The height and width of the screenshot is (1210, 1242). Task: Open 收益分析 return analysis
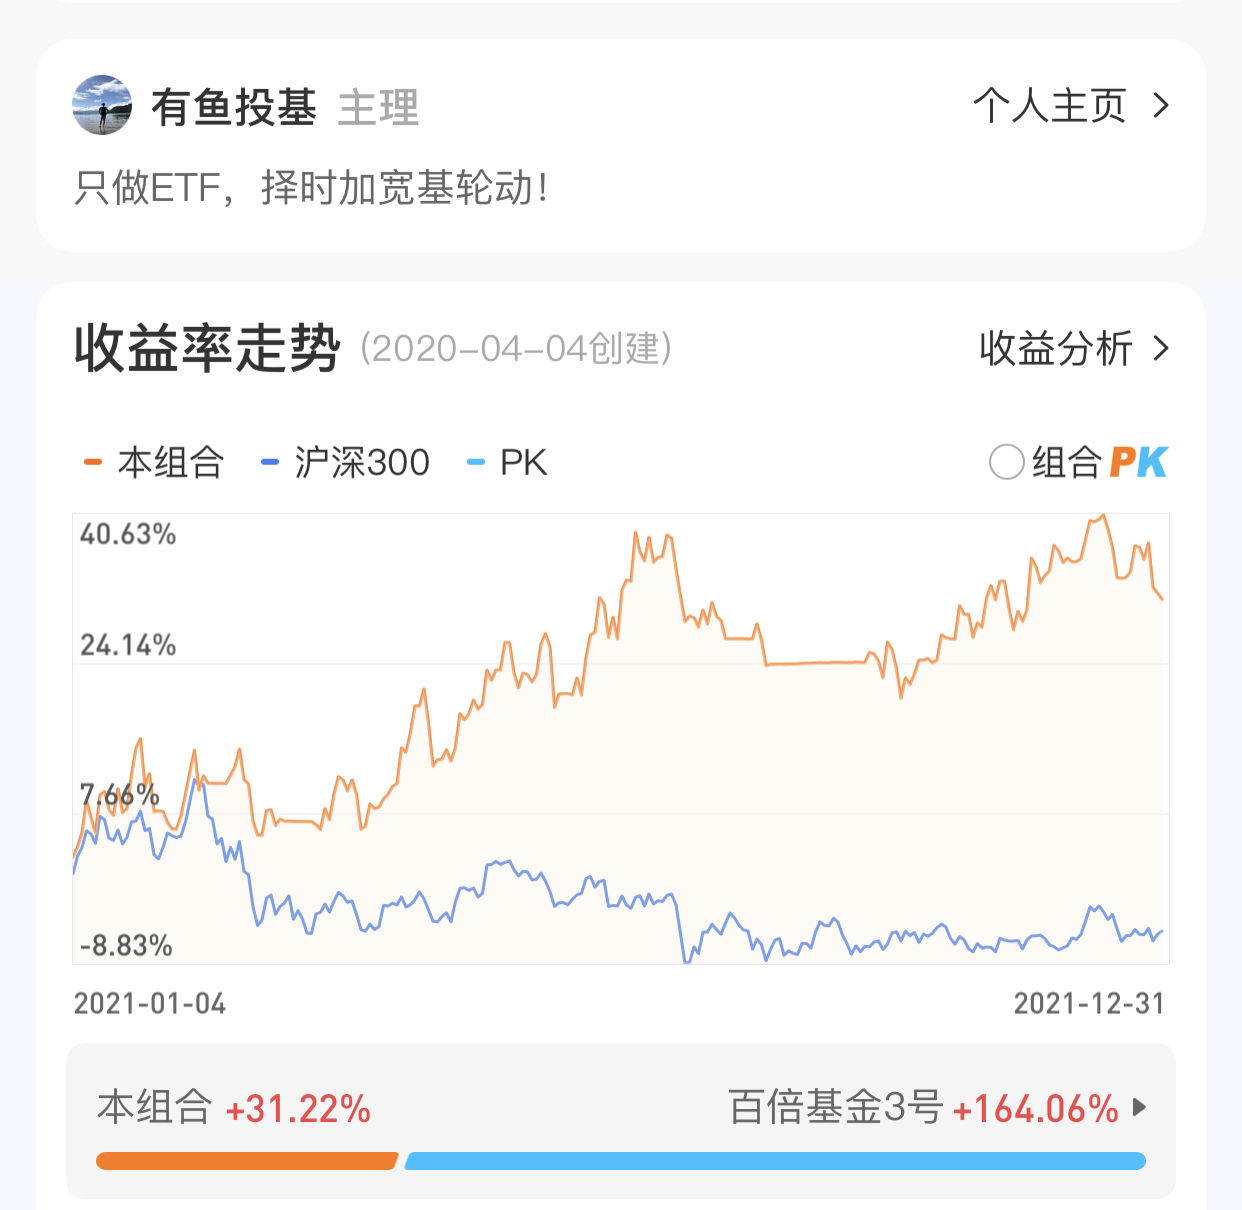[x=1055, y=349]
